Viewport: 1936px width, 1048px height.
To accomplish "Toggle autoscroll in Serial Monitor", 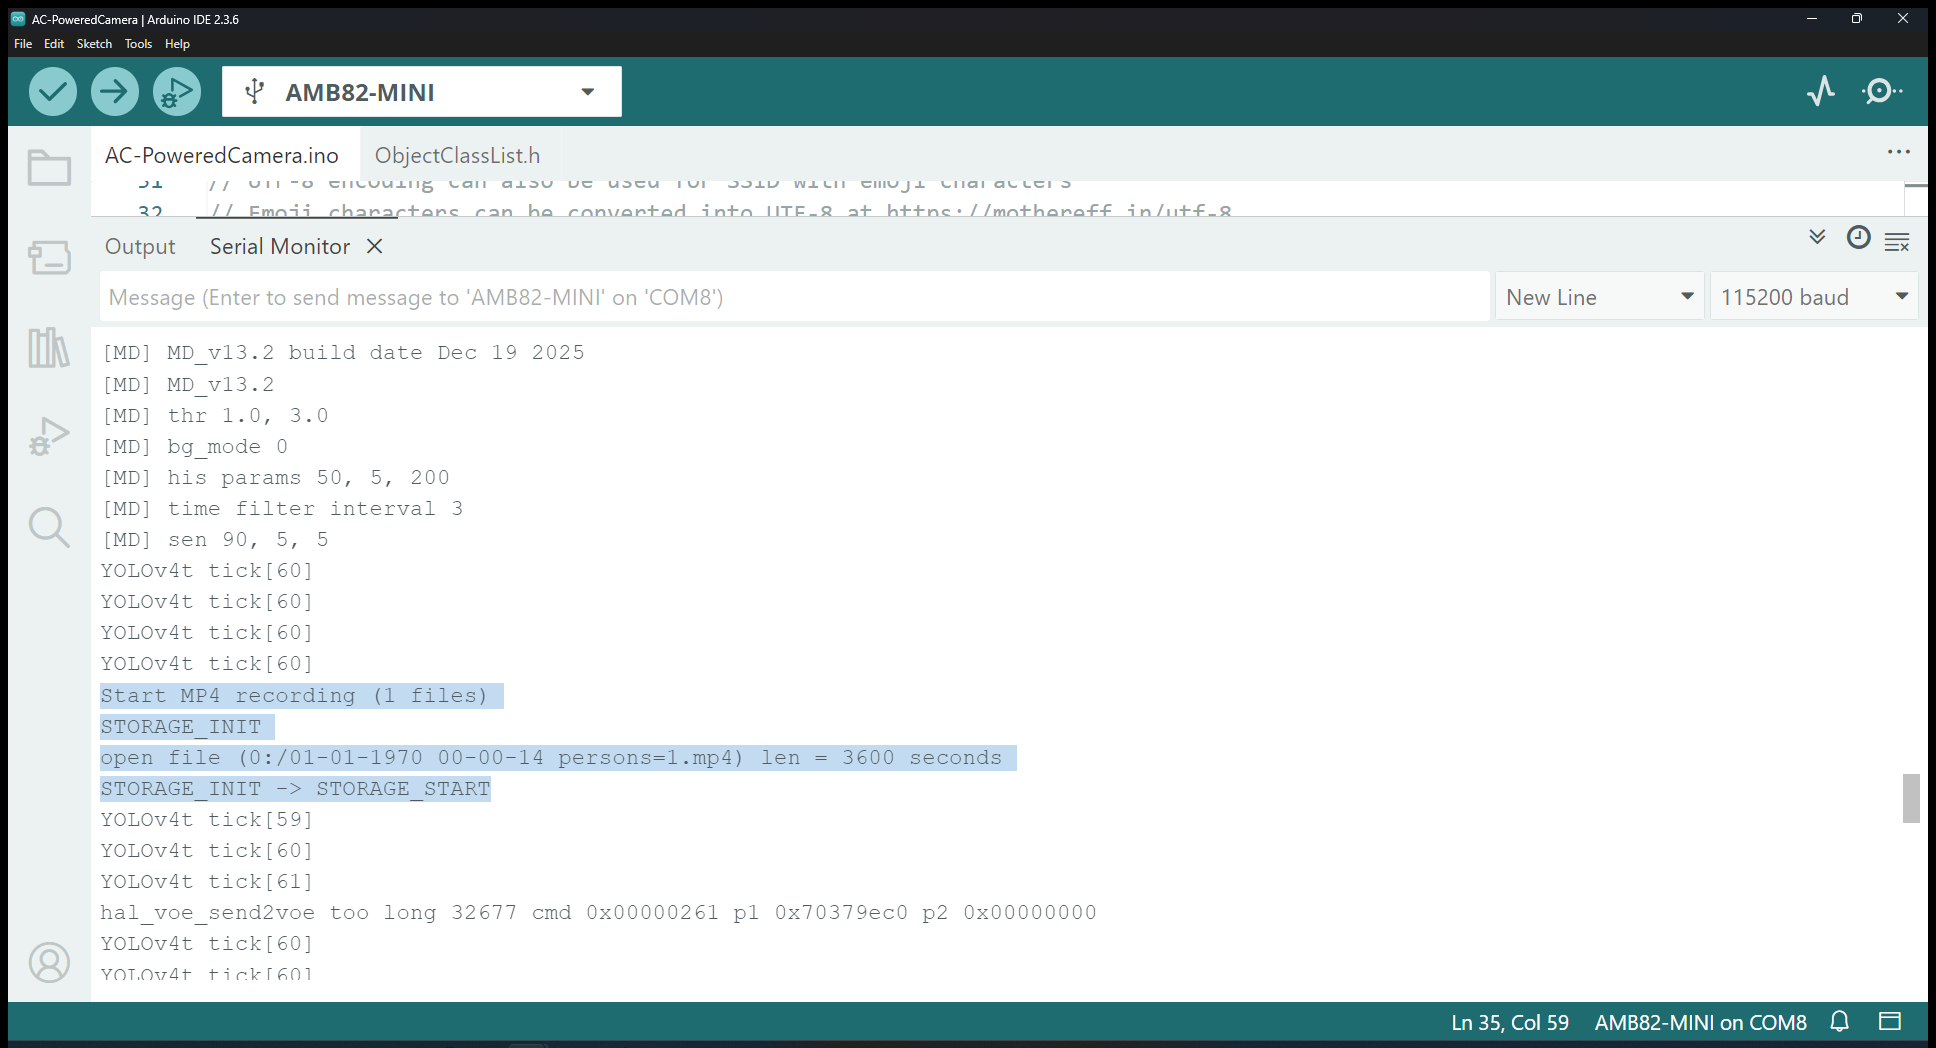I will click(1817, 238).
